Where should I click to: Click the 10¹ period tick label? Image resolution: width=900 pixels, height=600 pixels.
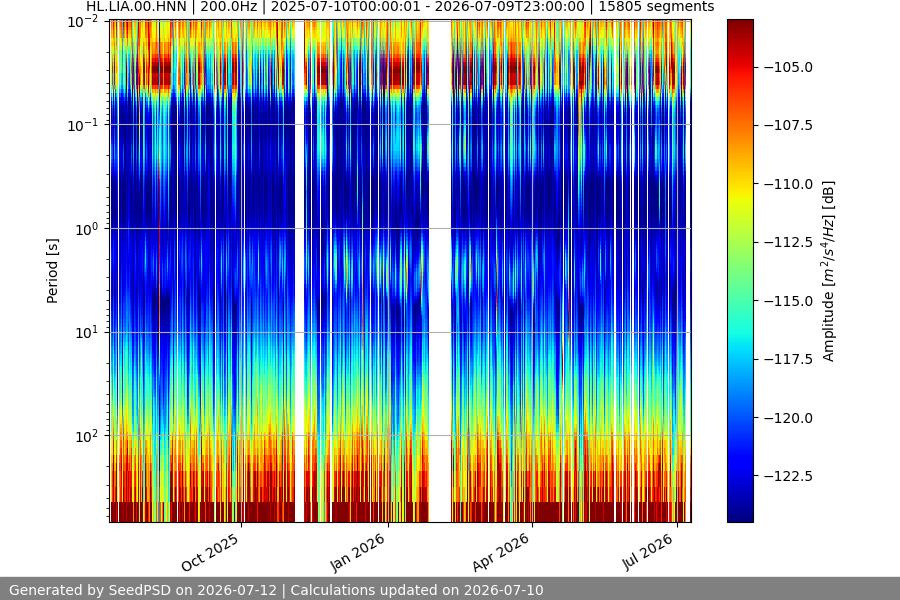pos(86,332)
